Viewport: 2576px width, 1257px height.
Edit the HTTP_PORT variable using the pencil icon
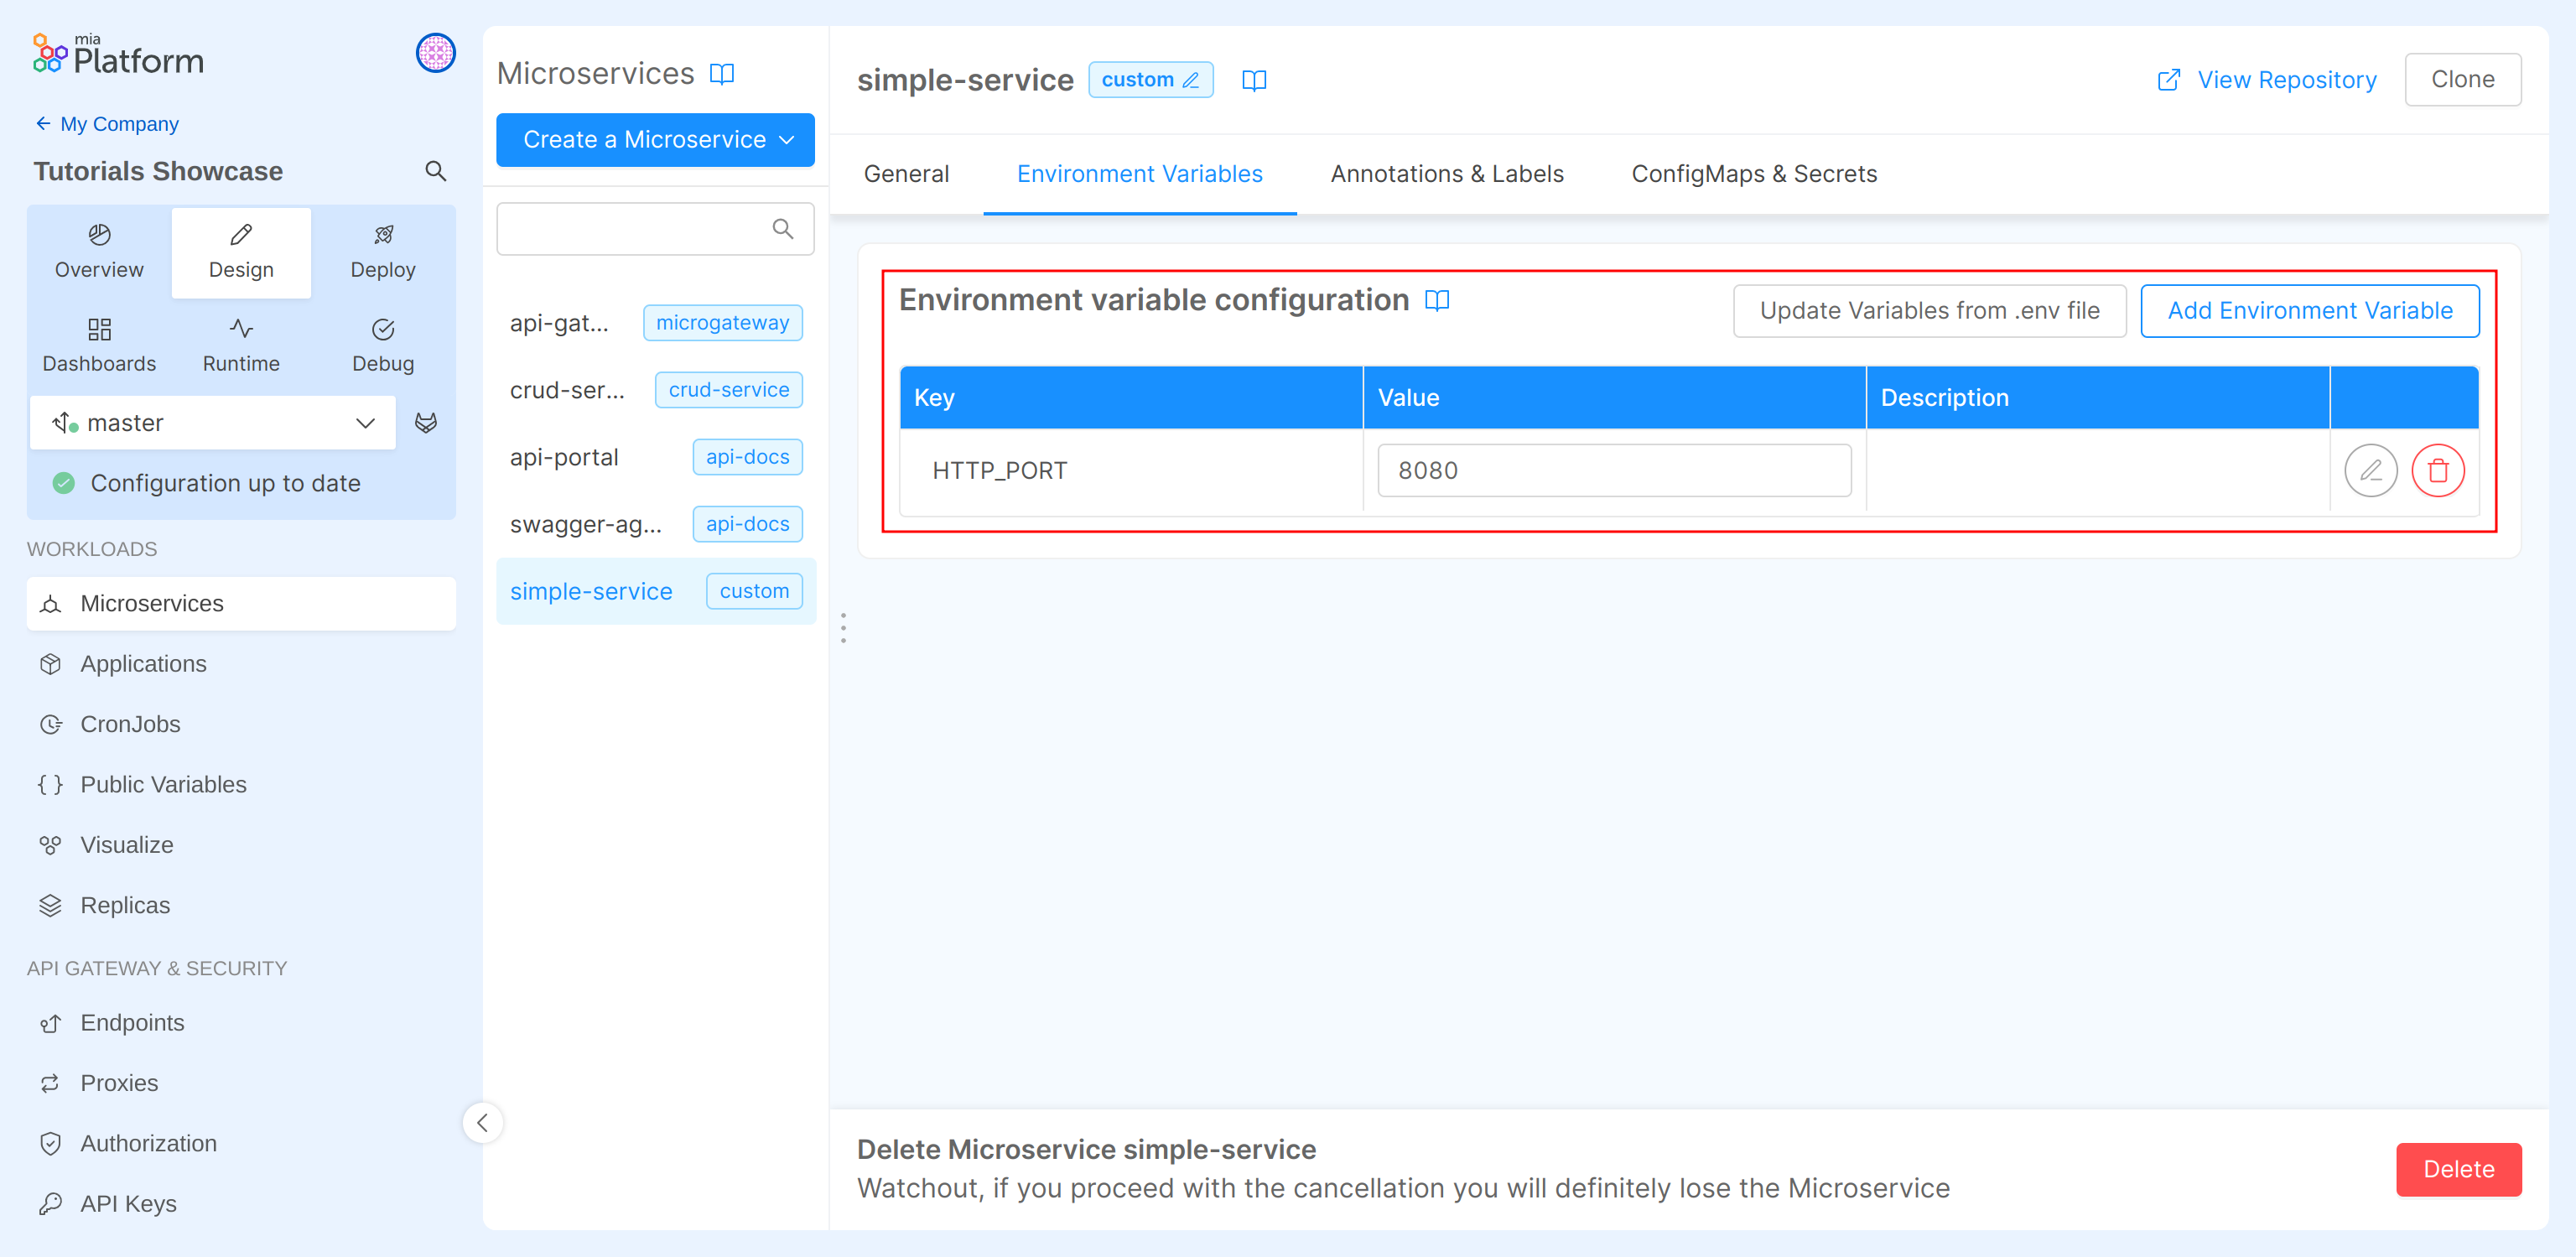click(2371, 470)
